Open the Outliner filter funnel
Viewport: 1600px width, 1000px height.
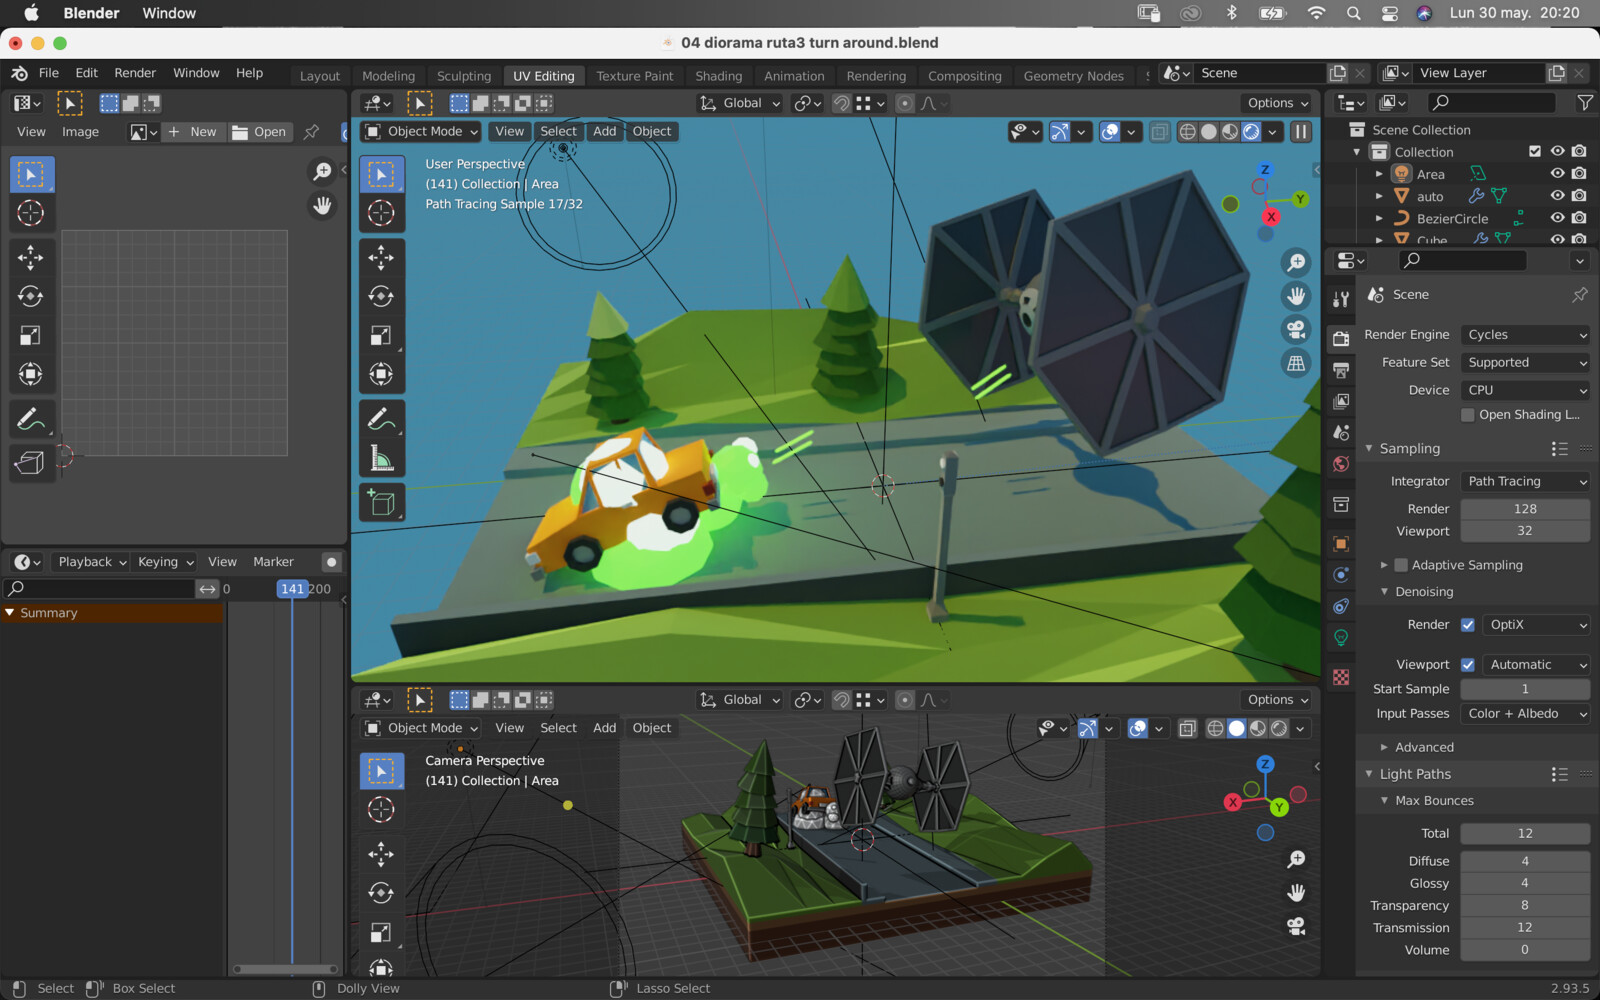1584,102
